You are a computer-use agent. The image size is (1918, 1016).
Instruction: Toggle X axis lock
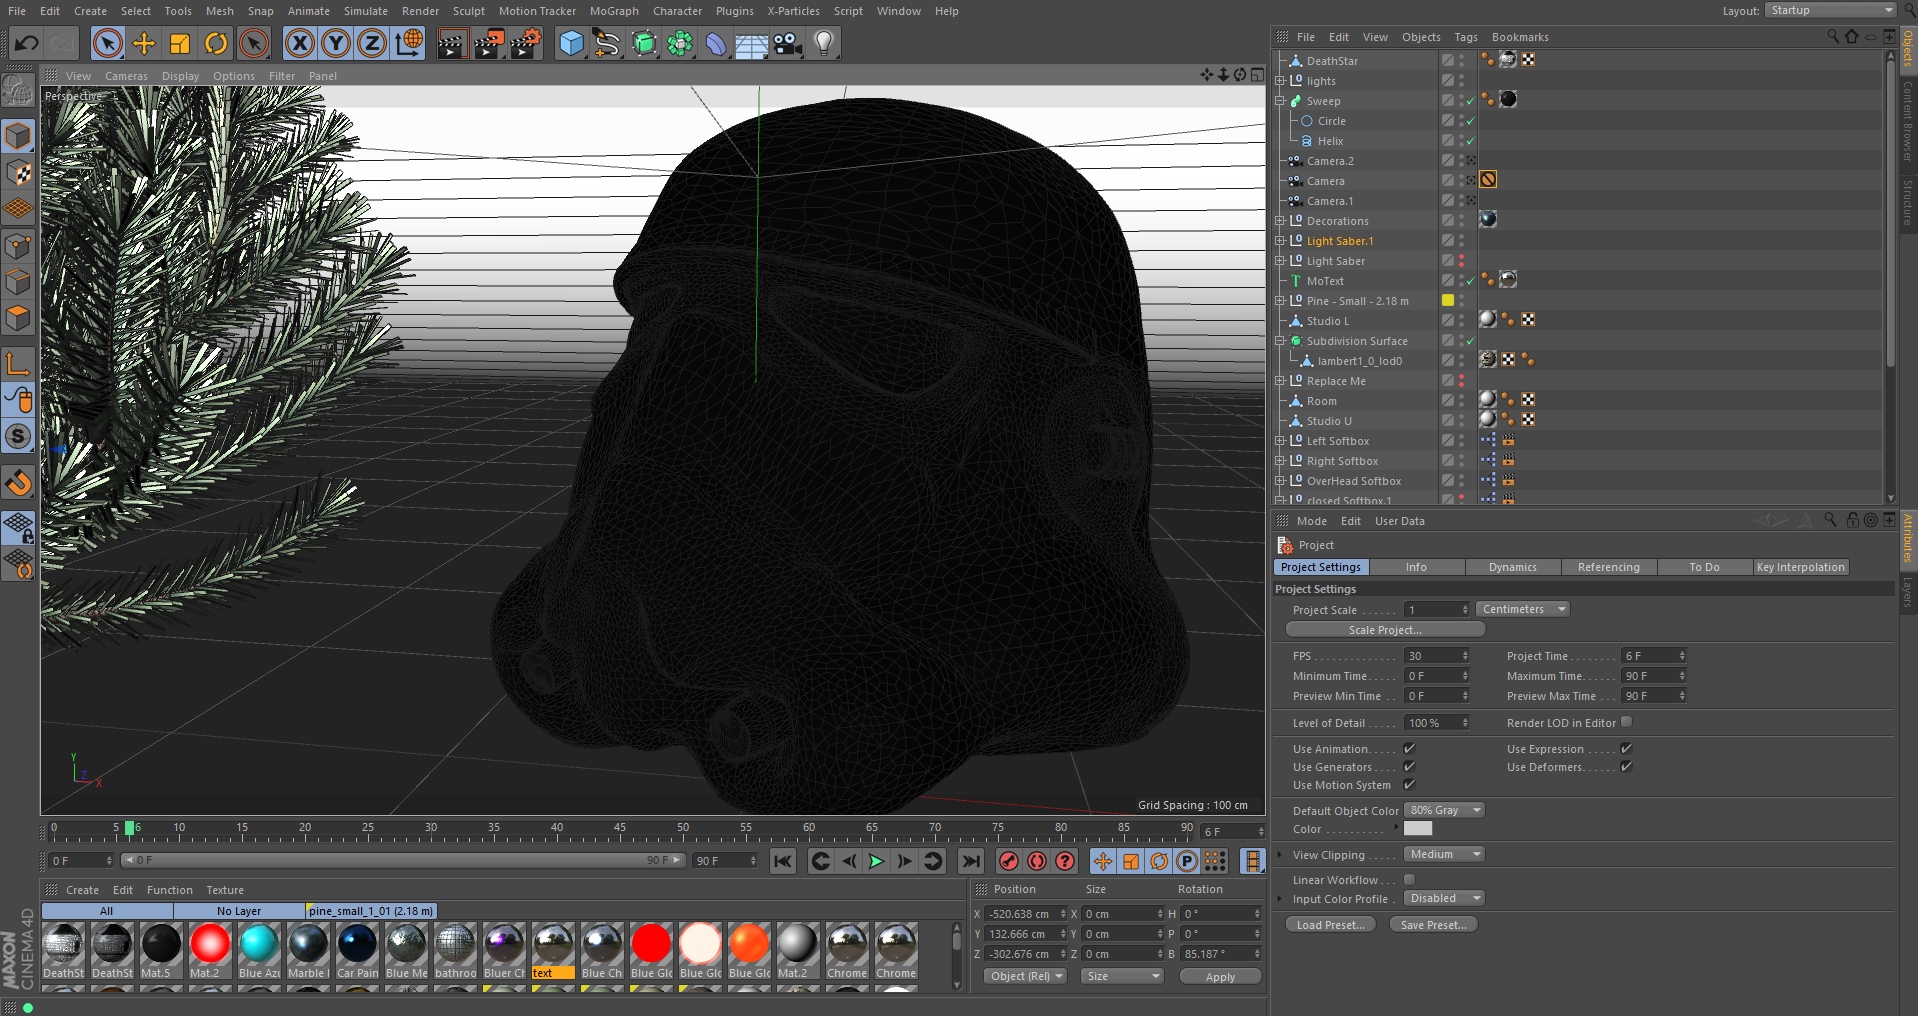[x=300, y=43]
